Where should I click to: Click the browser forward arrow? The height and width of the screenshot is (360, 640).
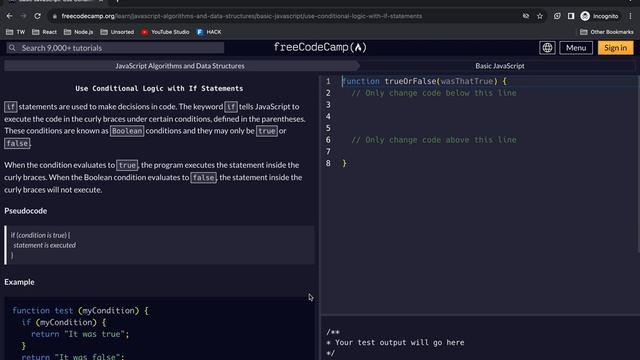(23, 16)
